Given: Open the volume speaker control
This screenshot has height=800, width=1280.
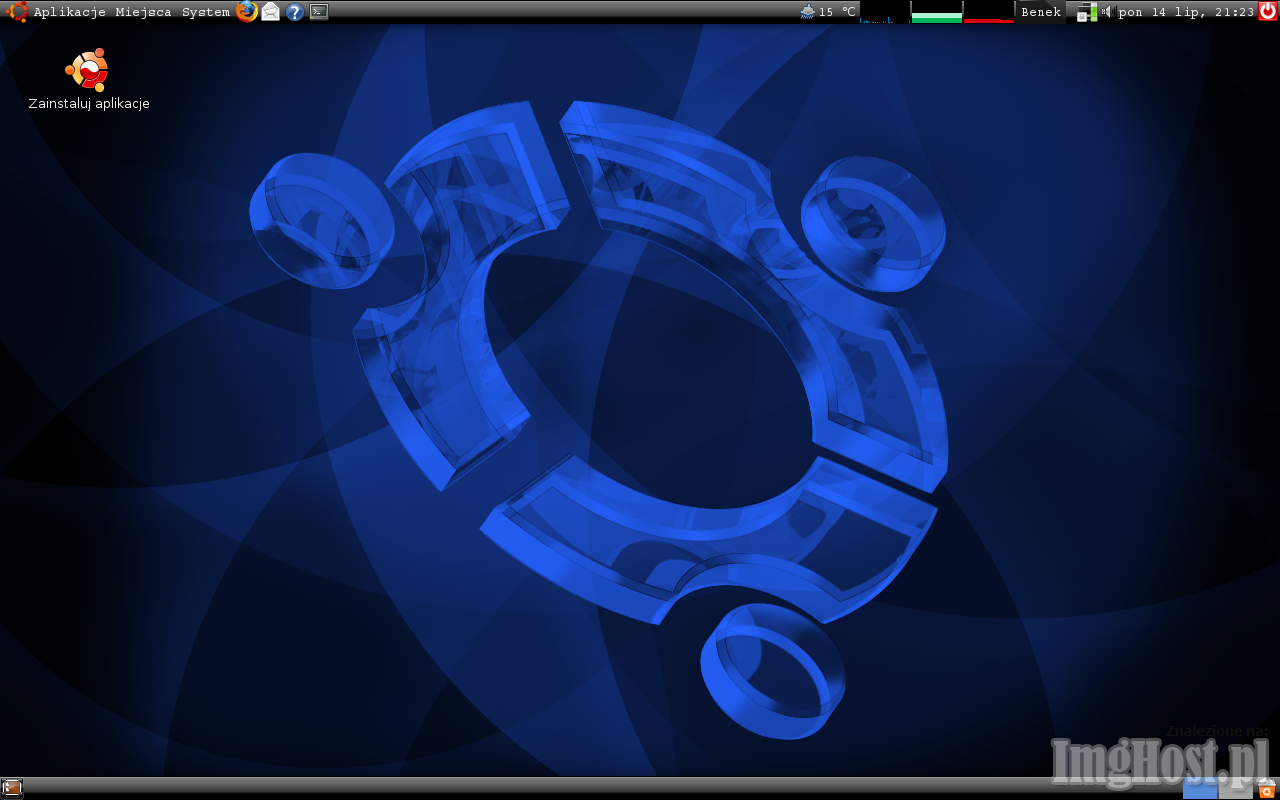Looking at the screenshot, I should (1107, 12).
